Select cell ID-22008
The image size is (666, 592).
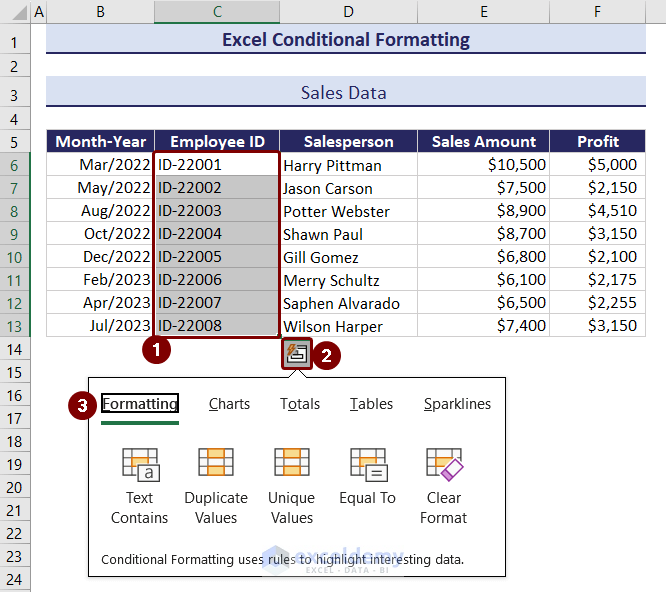coord(217,325)
